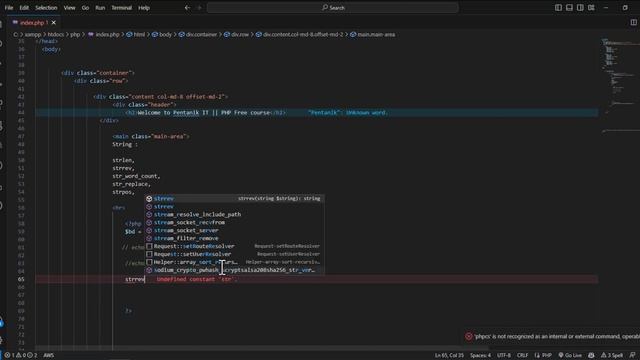Viewport: 640px width, 360px height.
Task: Open the Copilot status icon
Action: click(591, 356)
